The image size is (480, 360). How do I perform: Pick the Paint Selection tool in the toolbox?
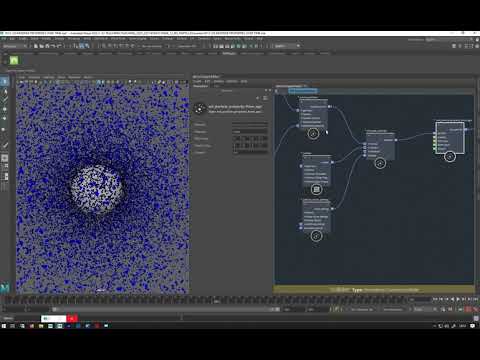point(5,99)
